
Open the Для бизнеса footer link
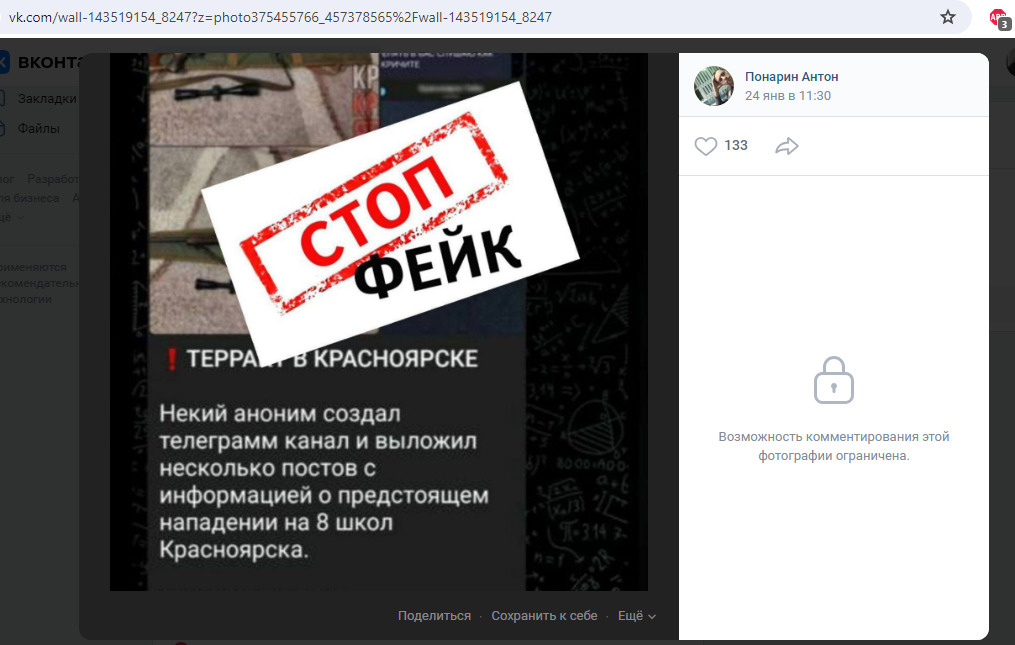[30, 198]
